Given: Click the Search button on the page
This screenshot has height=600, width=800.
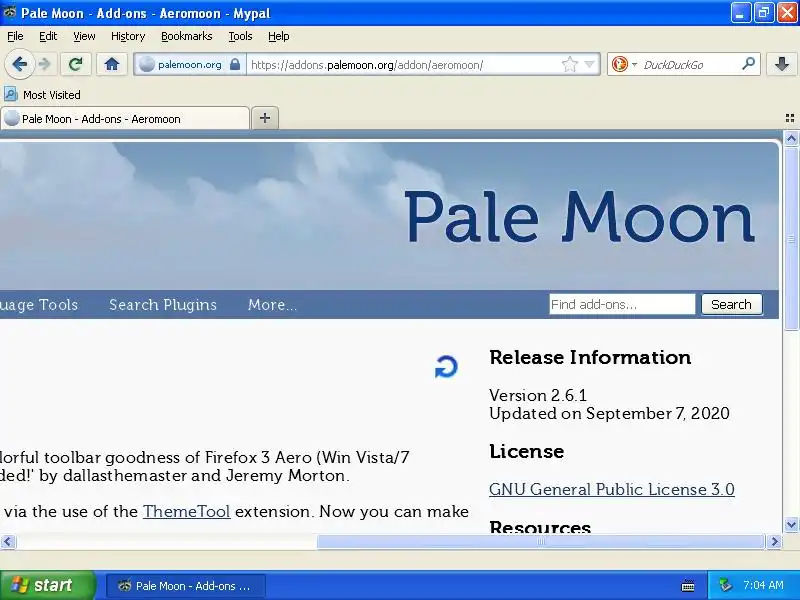Looking at the screenshot, I should pyautogui.click(x=732, y=304).
